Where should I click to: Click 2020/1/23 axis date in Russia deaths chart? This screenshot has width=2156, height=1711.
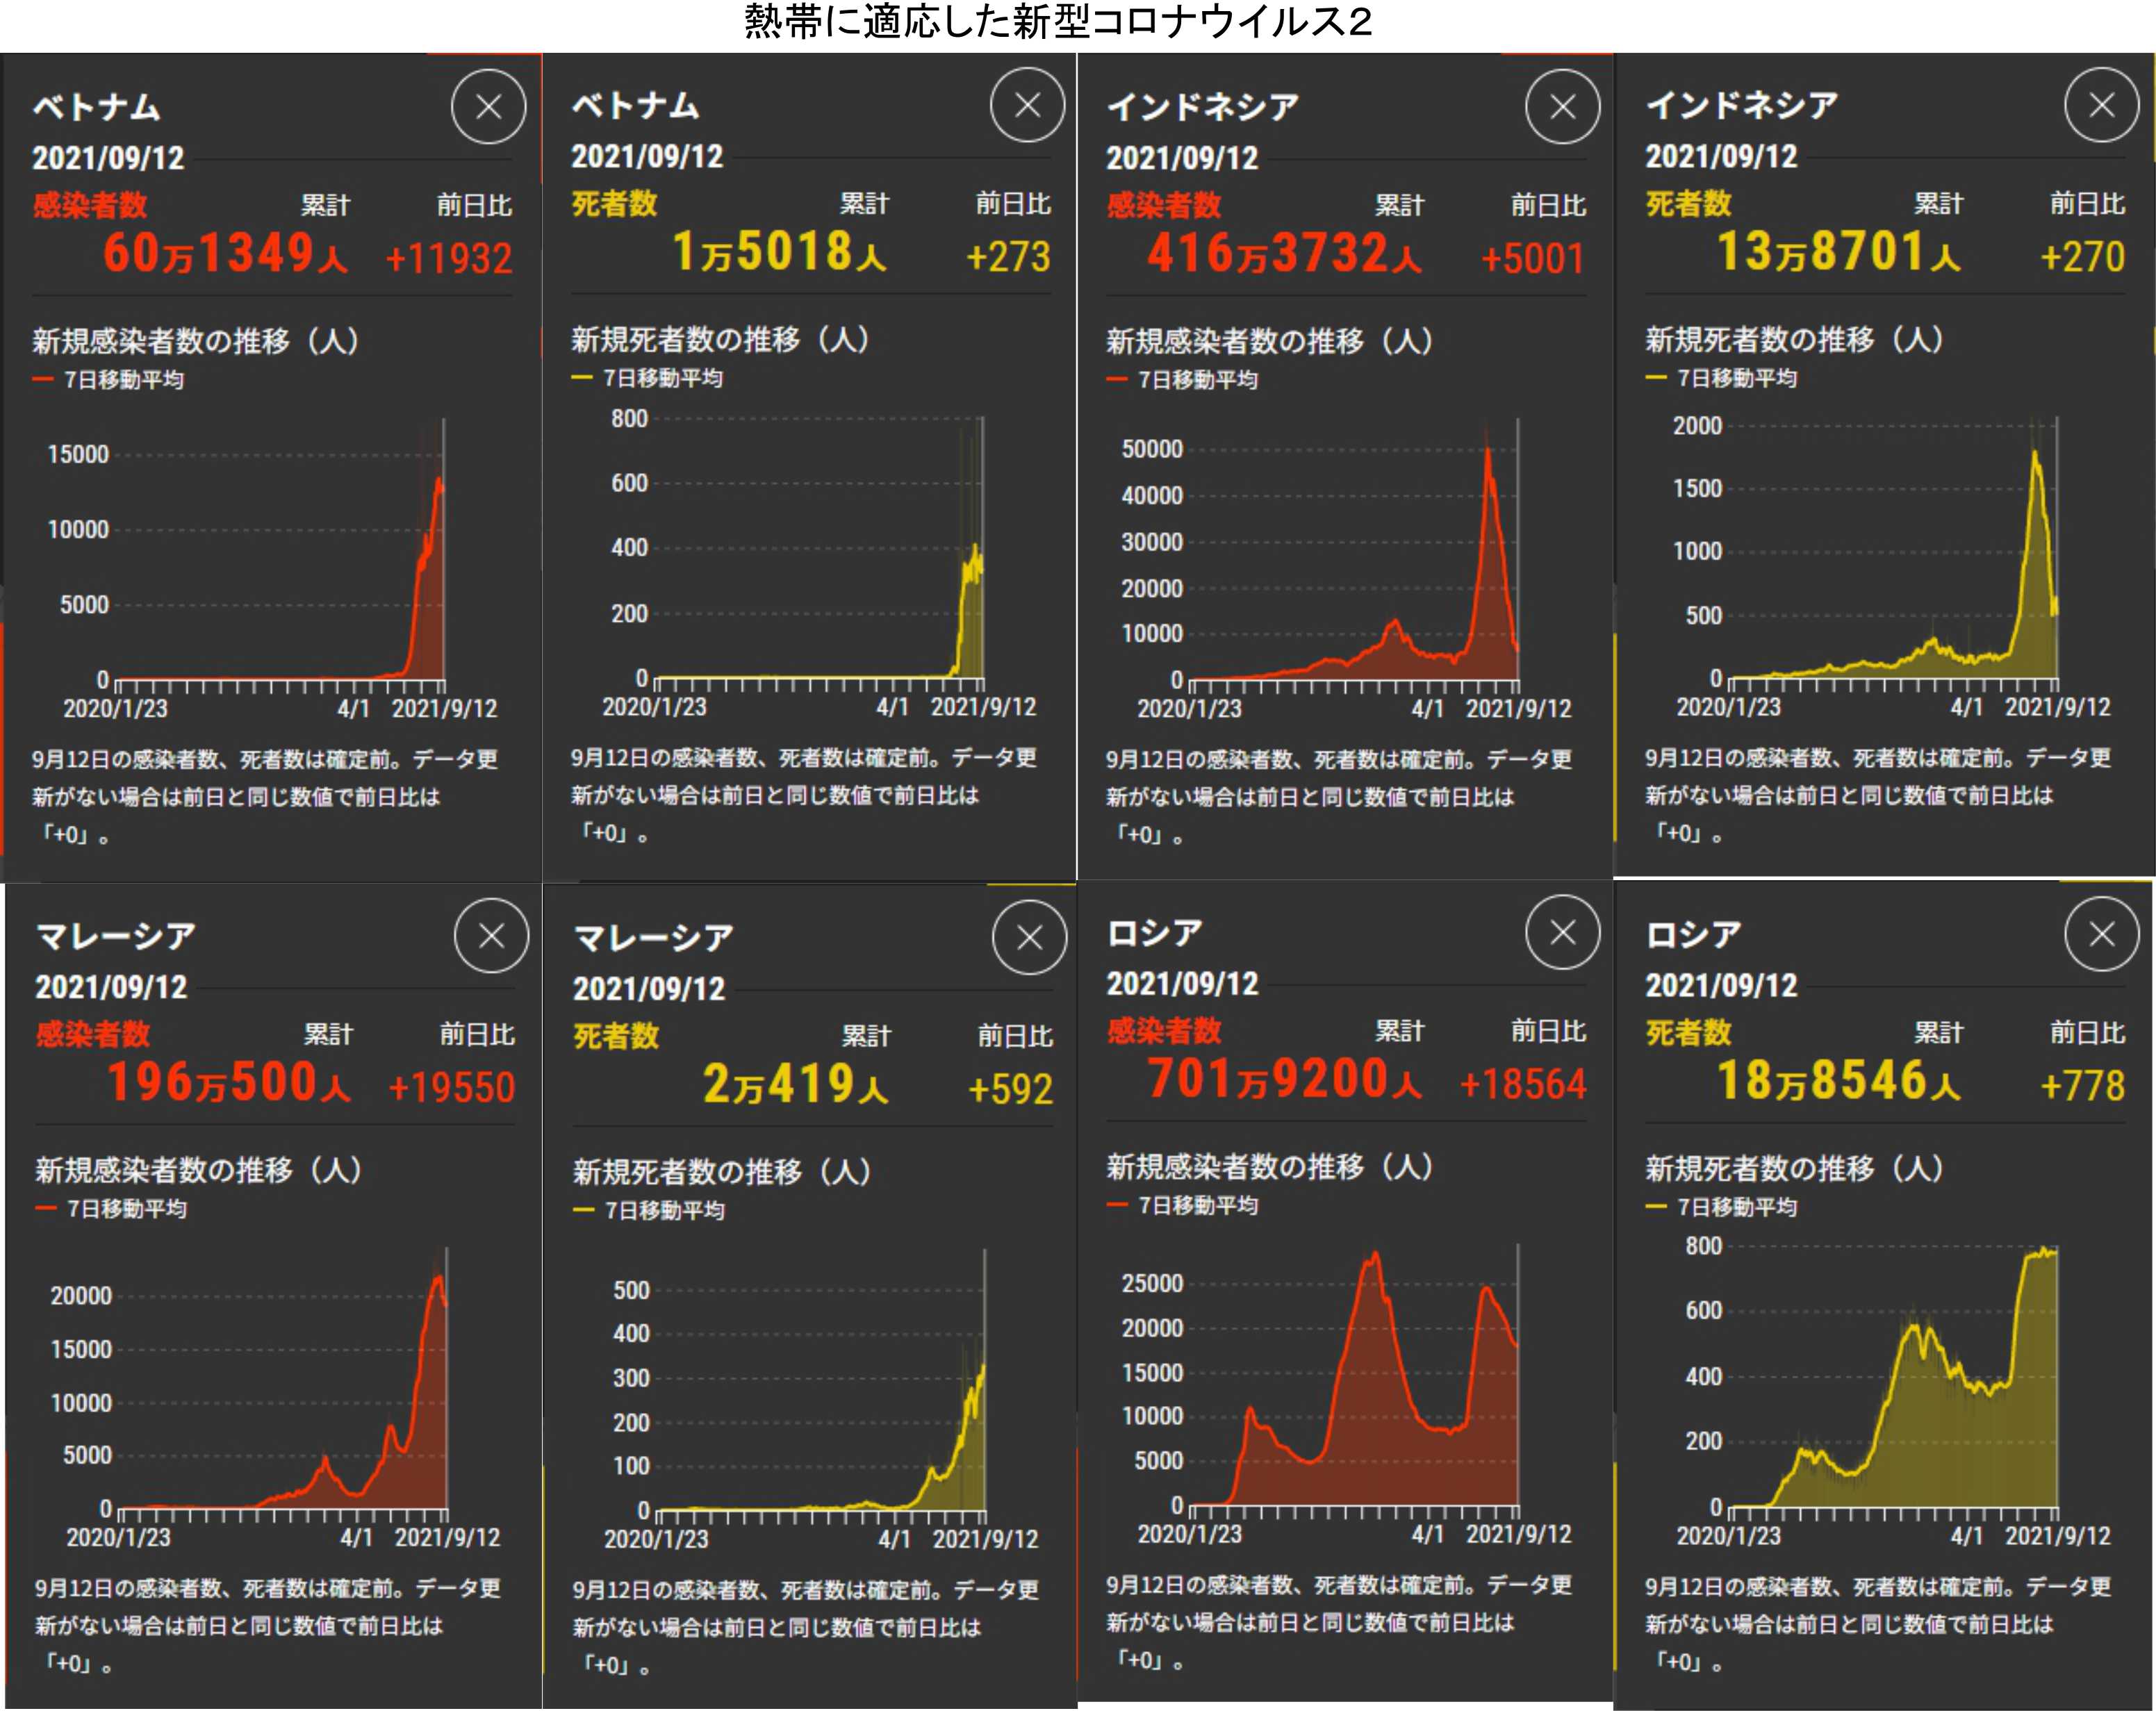[x=1728, y=1536]
